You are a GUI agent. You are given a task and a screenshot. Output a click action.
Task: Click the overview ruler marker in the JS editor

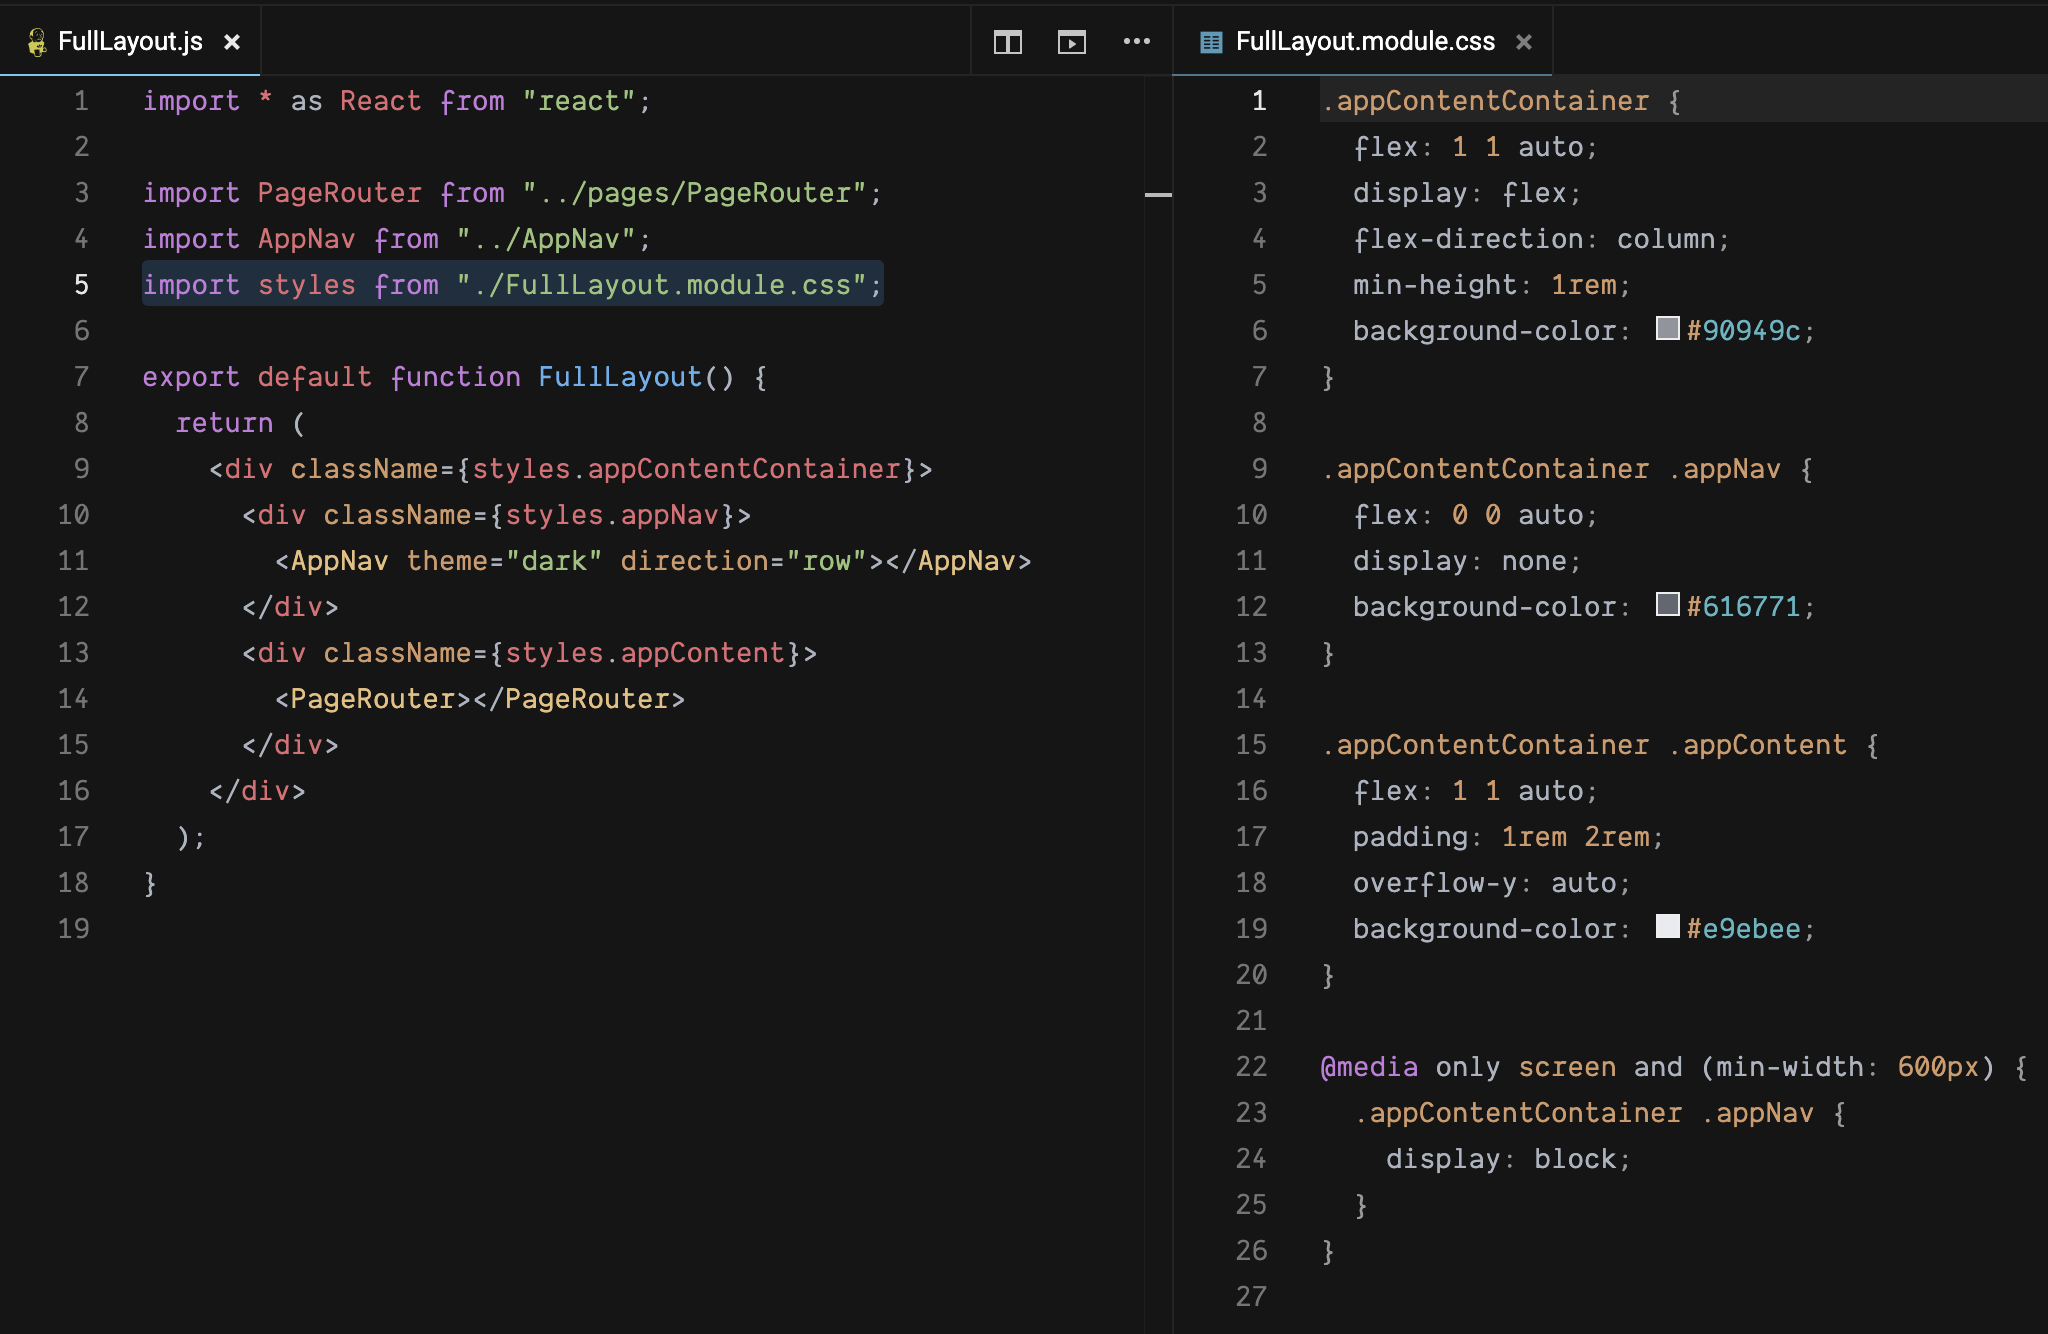tap(1158, 195)
